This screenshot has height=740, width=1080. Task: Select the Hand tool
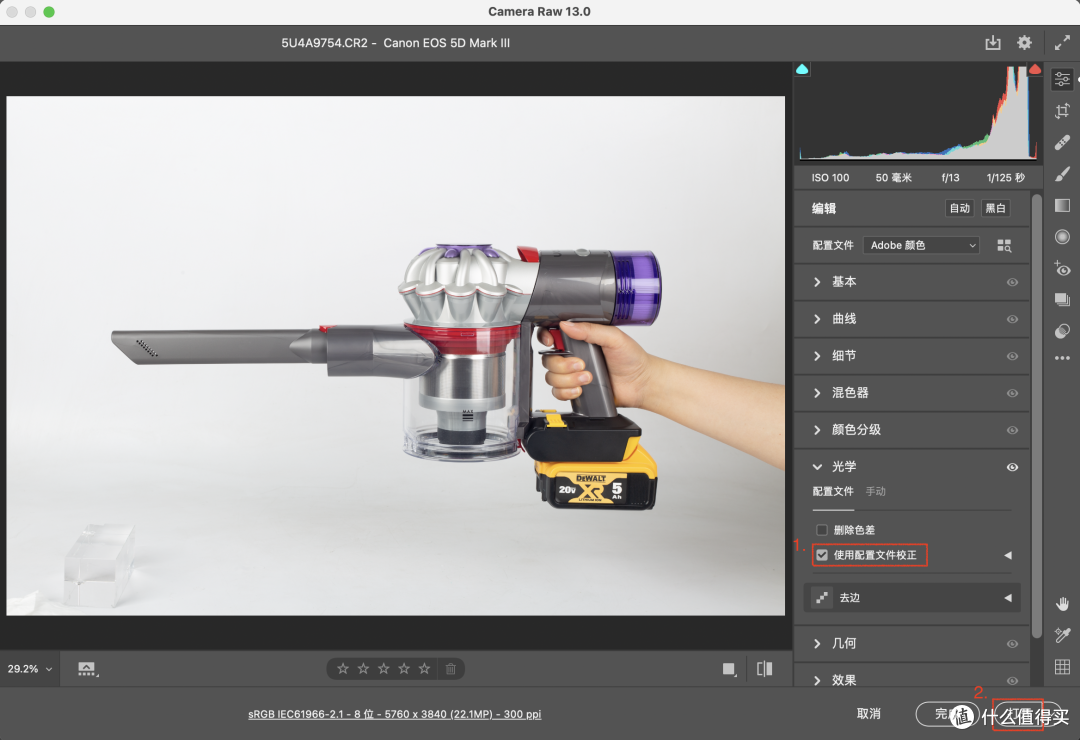1062,604
